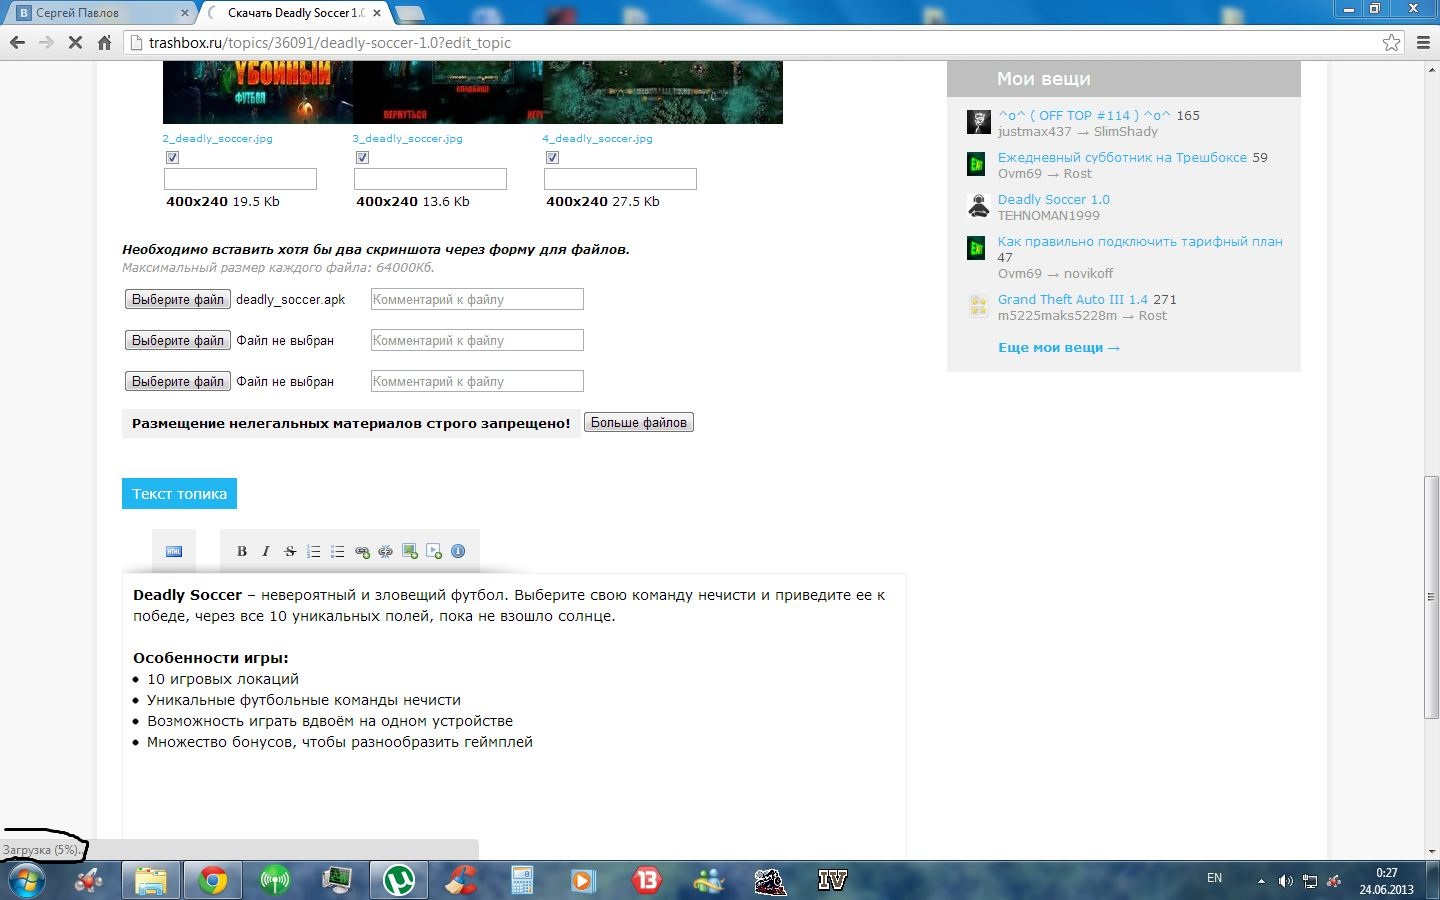1440x900 pixels.
Task: Launch GTA IV from the taskbar
Action: point(832,881)
